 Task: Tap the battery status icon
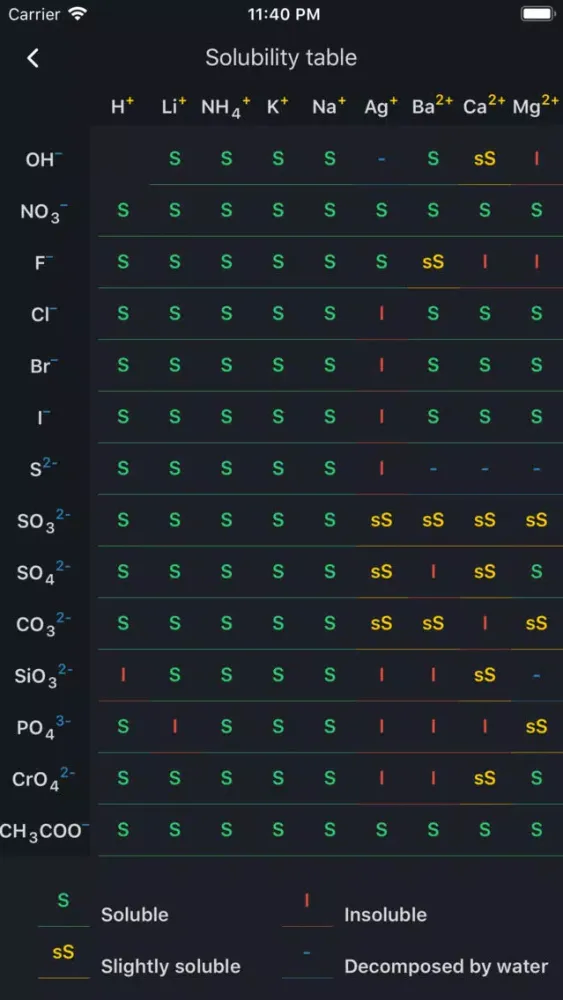538,13
